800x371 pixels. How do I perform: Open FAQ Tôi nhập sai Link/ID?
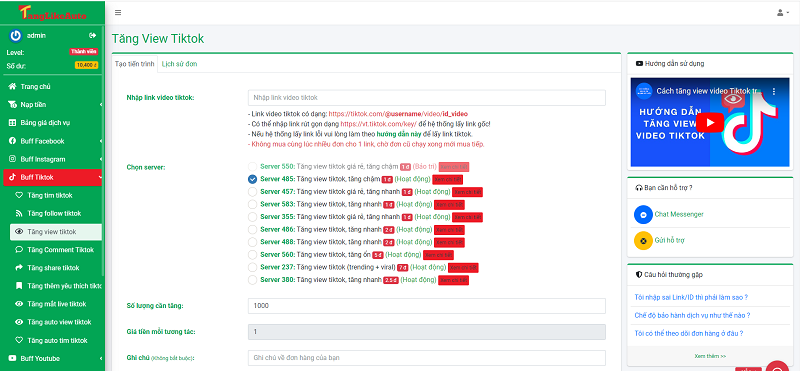point(691,297)
